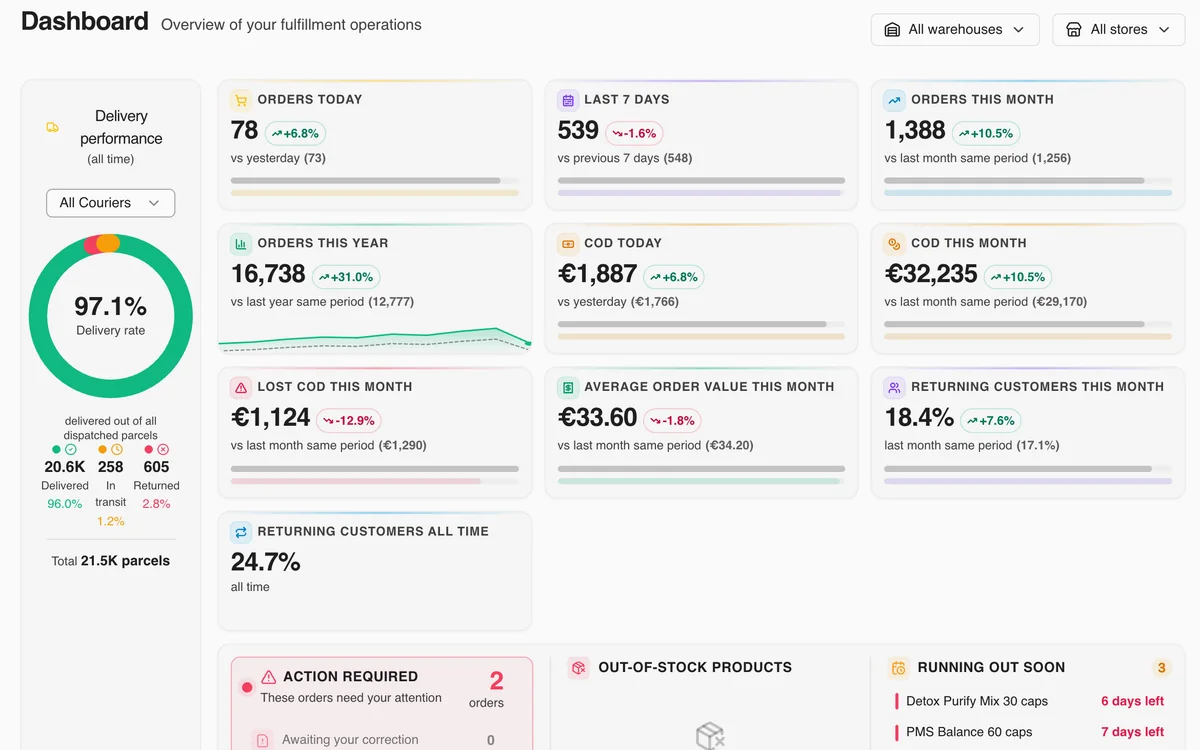1200x750 pixels.
Task: Click the Delivered check icon
Action: pyautogui.click(x=70, y=450)
